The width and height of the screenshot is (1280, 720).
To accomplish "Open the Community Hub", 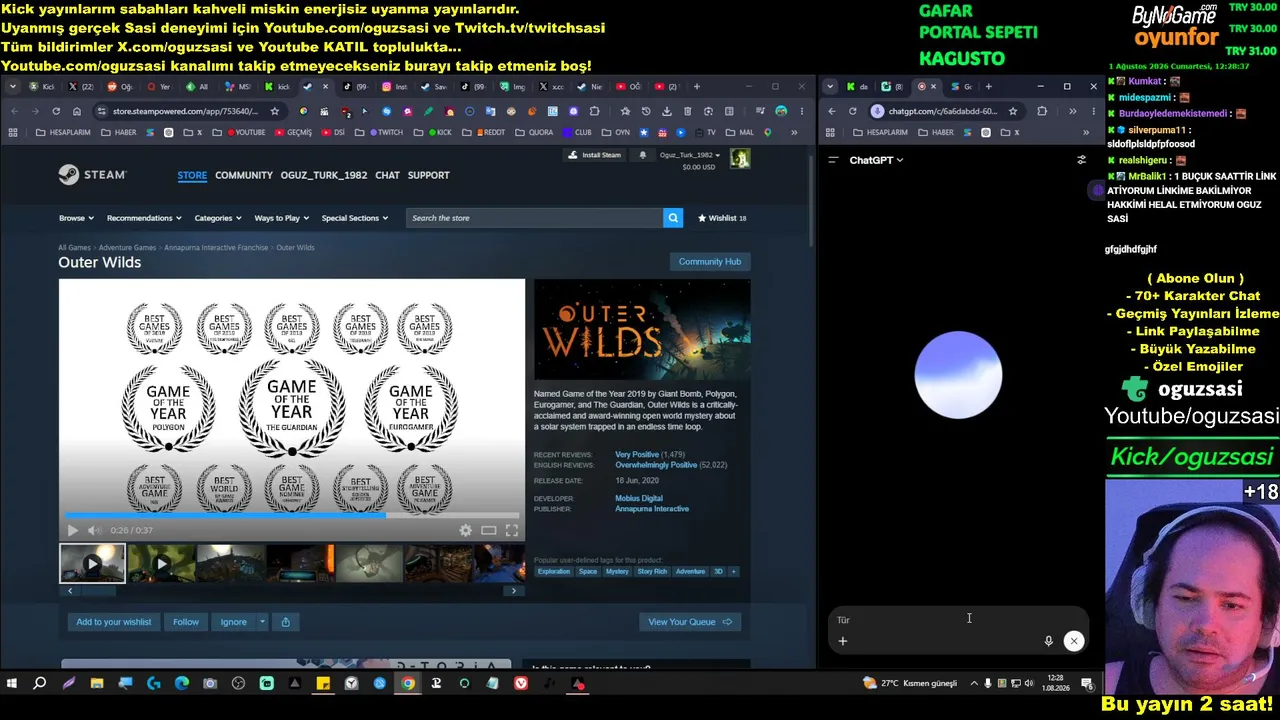I will [x=710, y=262].
